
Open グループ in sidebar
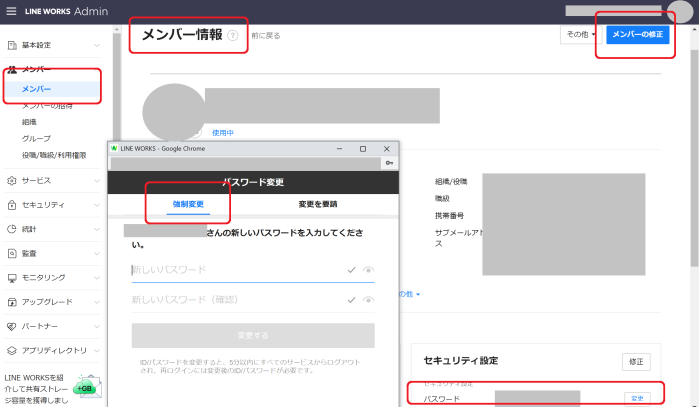[36, 139]
